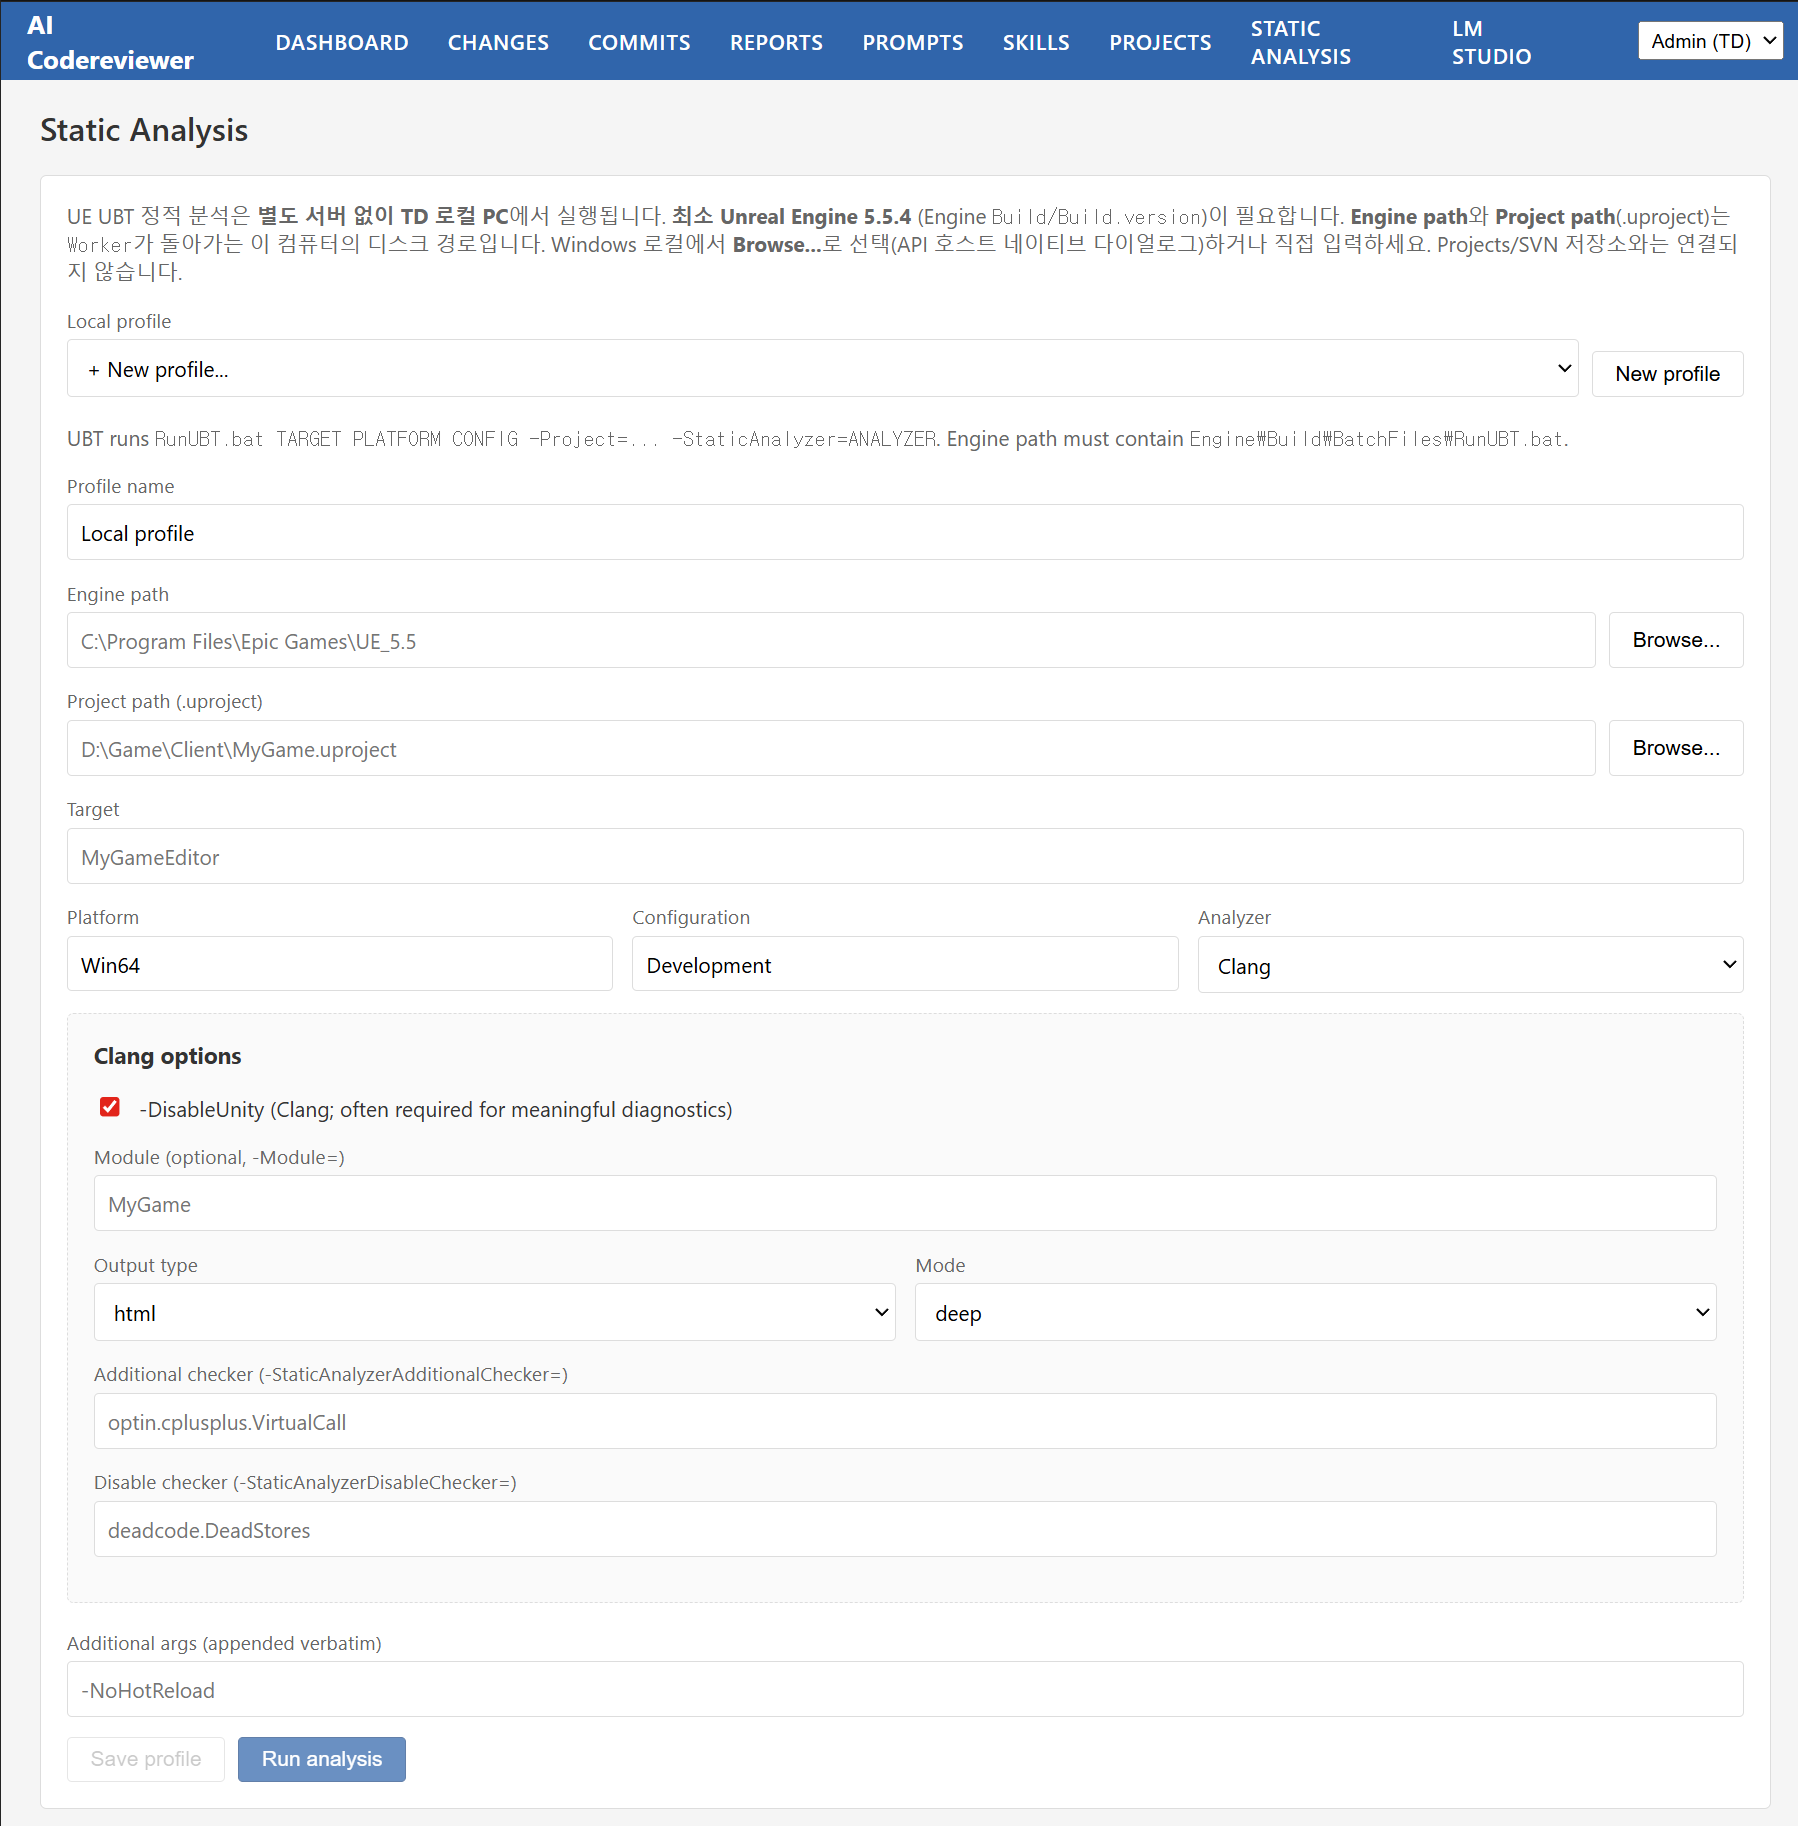This screenshot has width=1798, height=1826.
Task: Click the Run analysis button
Action: 322,1759
